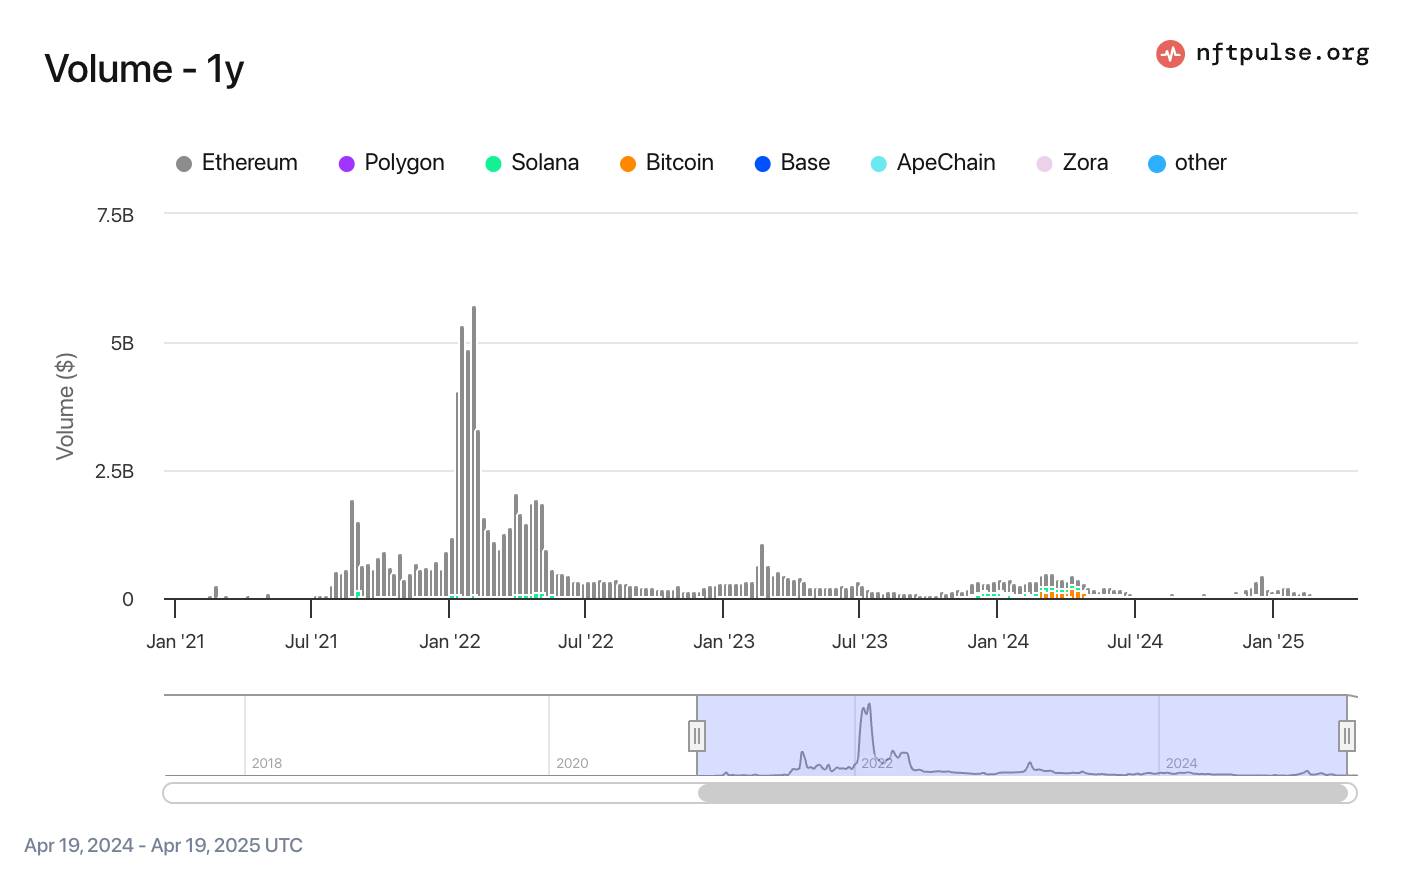The image size is (1402, 896).
Task: Click the 5B y-axis label
Action: coord(122,343)
